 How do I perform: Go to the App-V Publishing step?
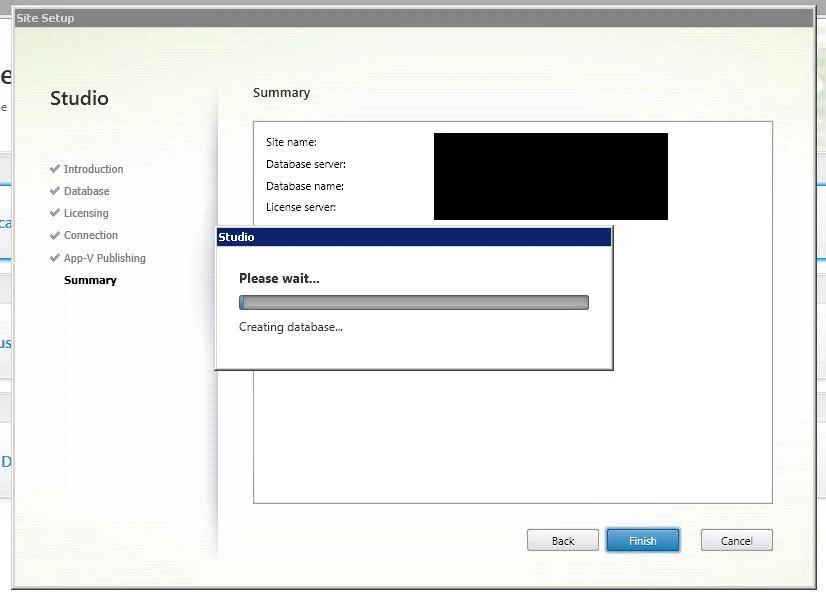click(x=104, y=258)
